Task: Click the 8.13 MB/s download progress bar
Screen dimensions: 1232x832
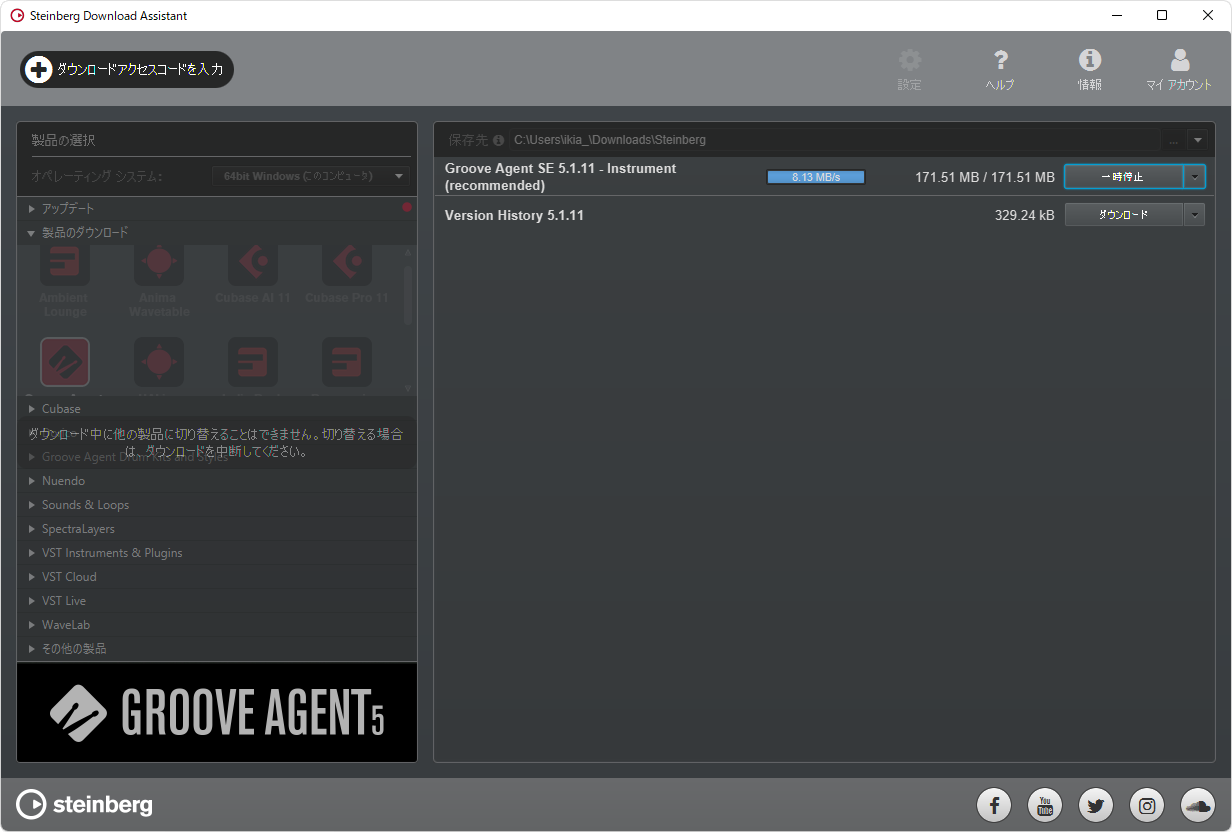Action: 816,177
